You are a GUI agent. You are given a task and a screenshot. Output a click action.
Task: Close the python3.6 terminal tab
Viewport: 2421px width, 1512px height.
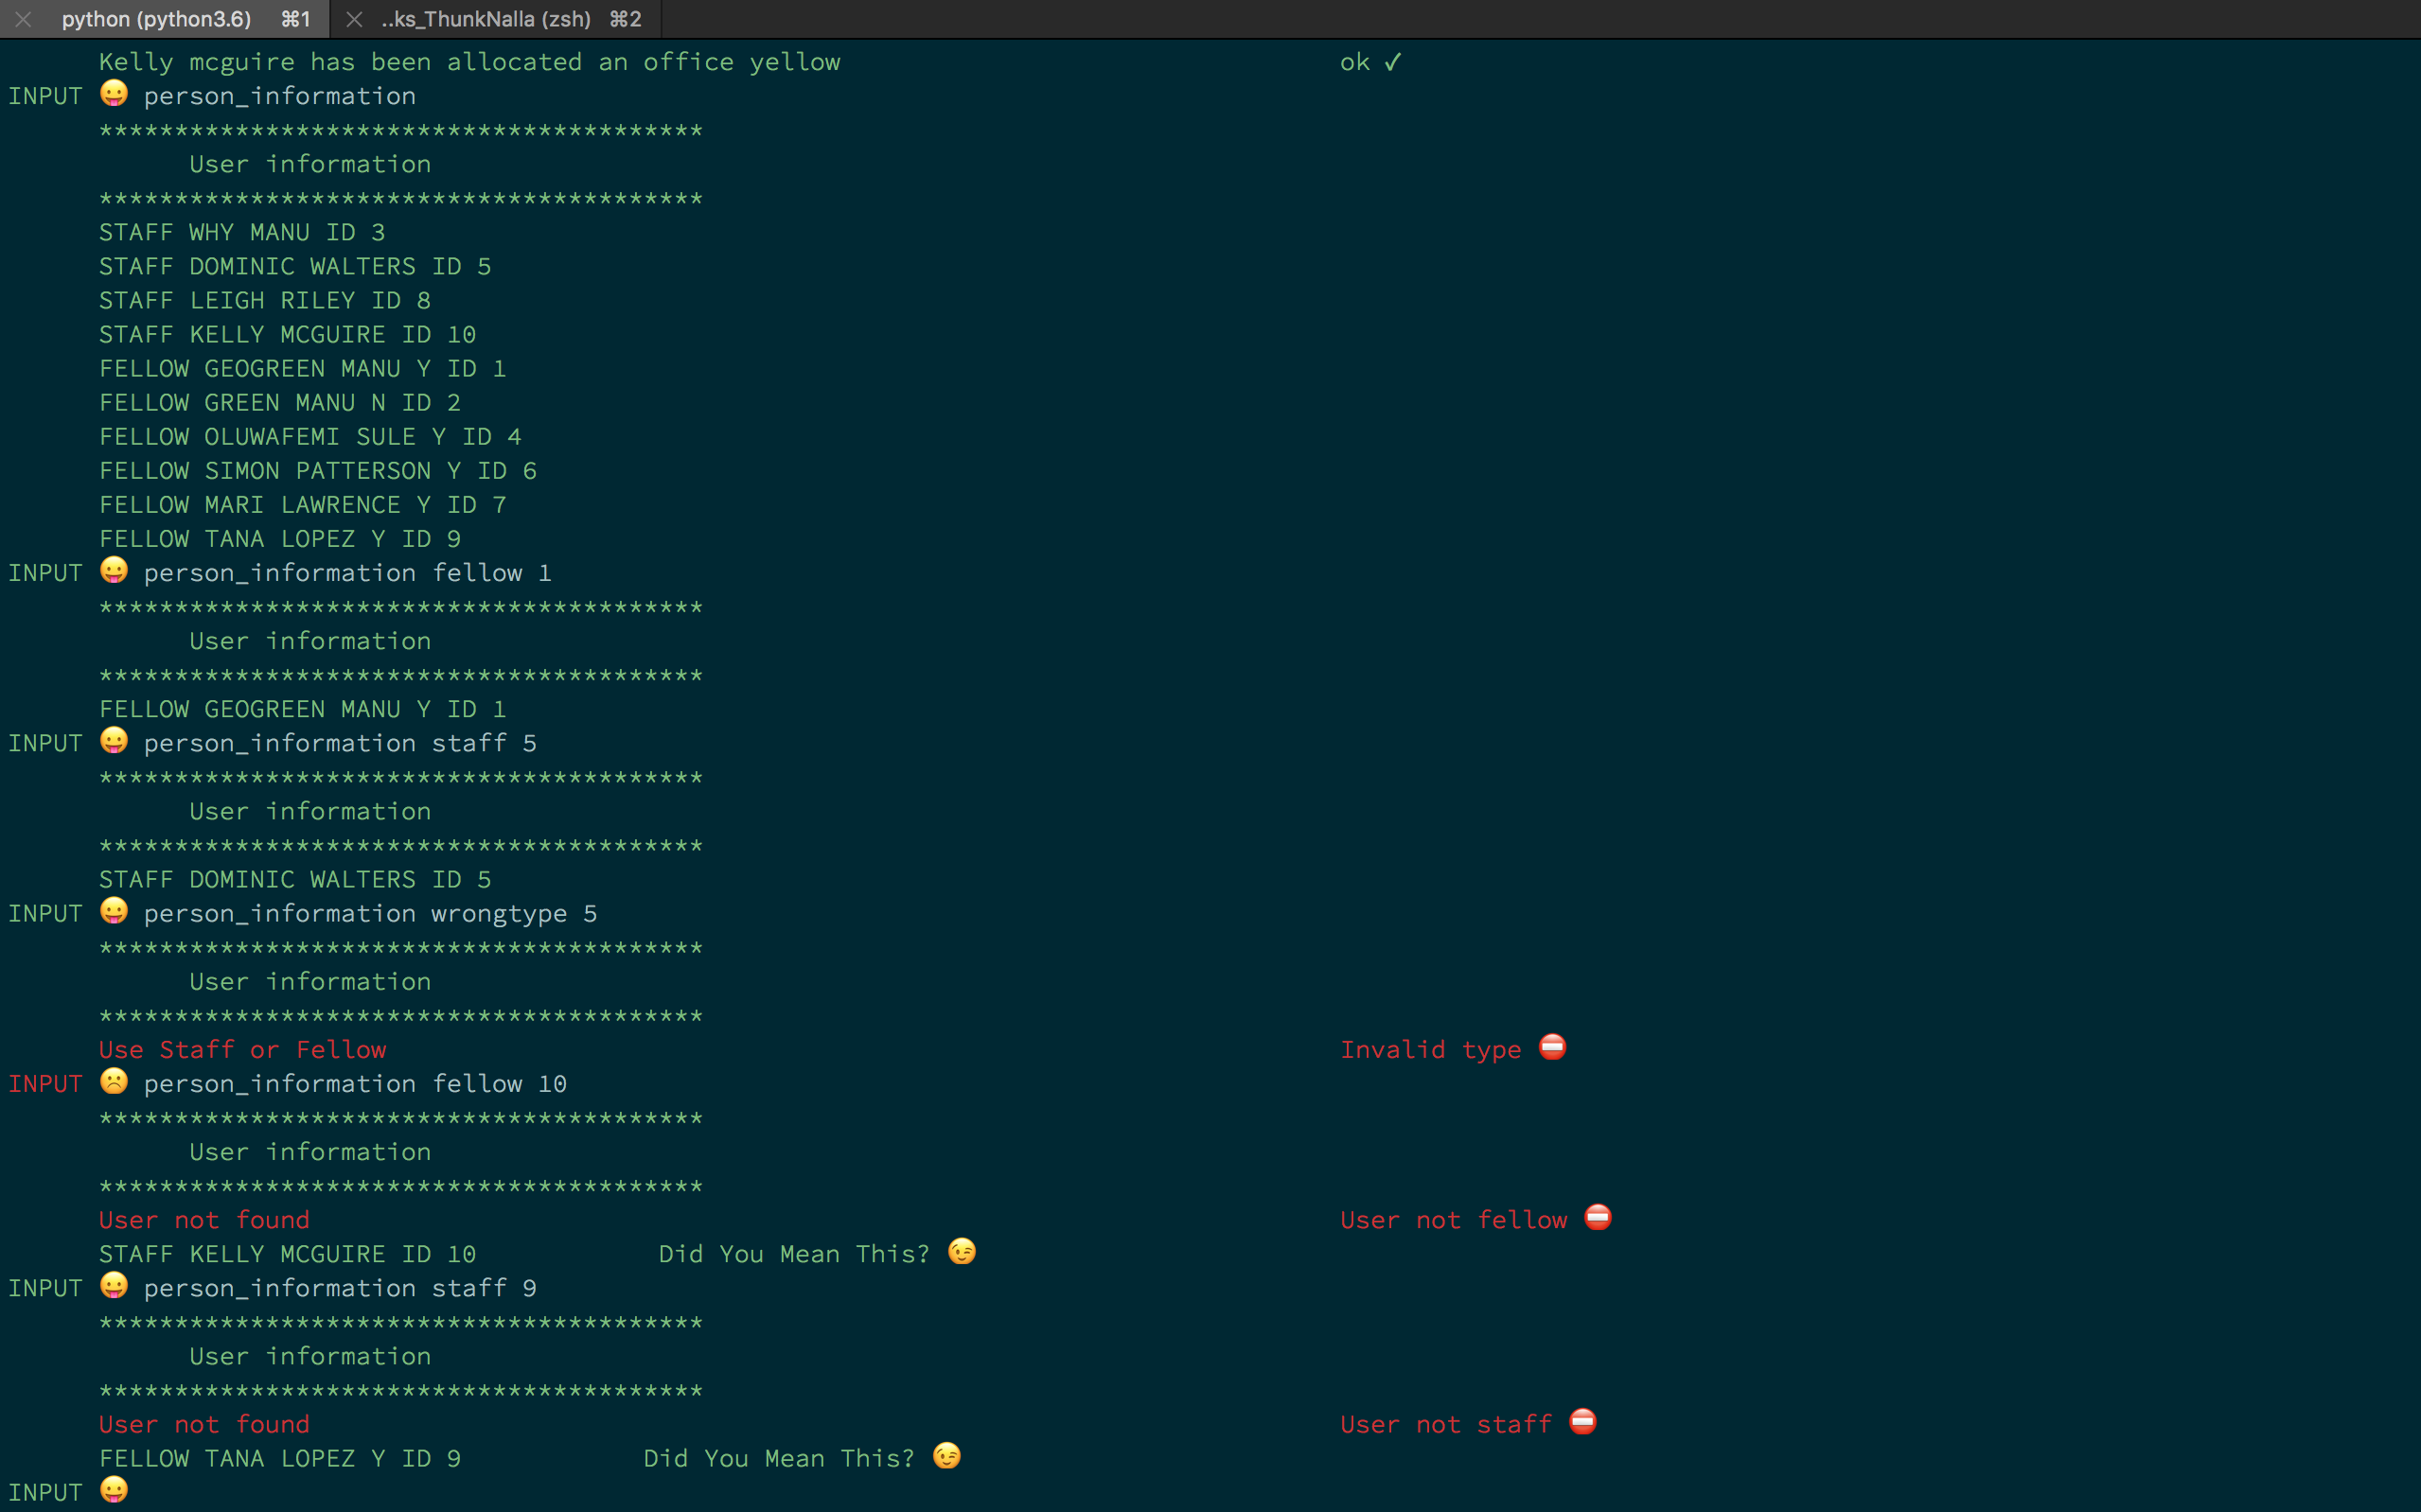click(x=23, y=19)
